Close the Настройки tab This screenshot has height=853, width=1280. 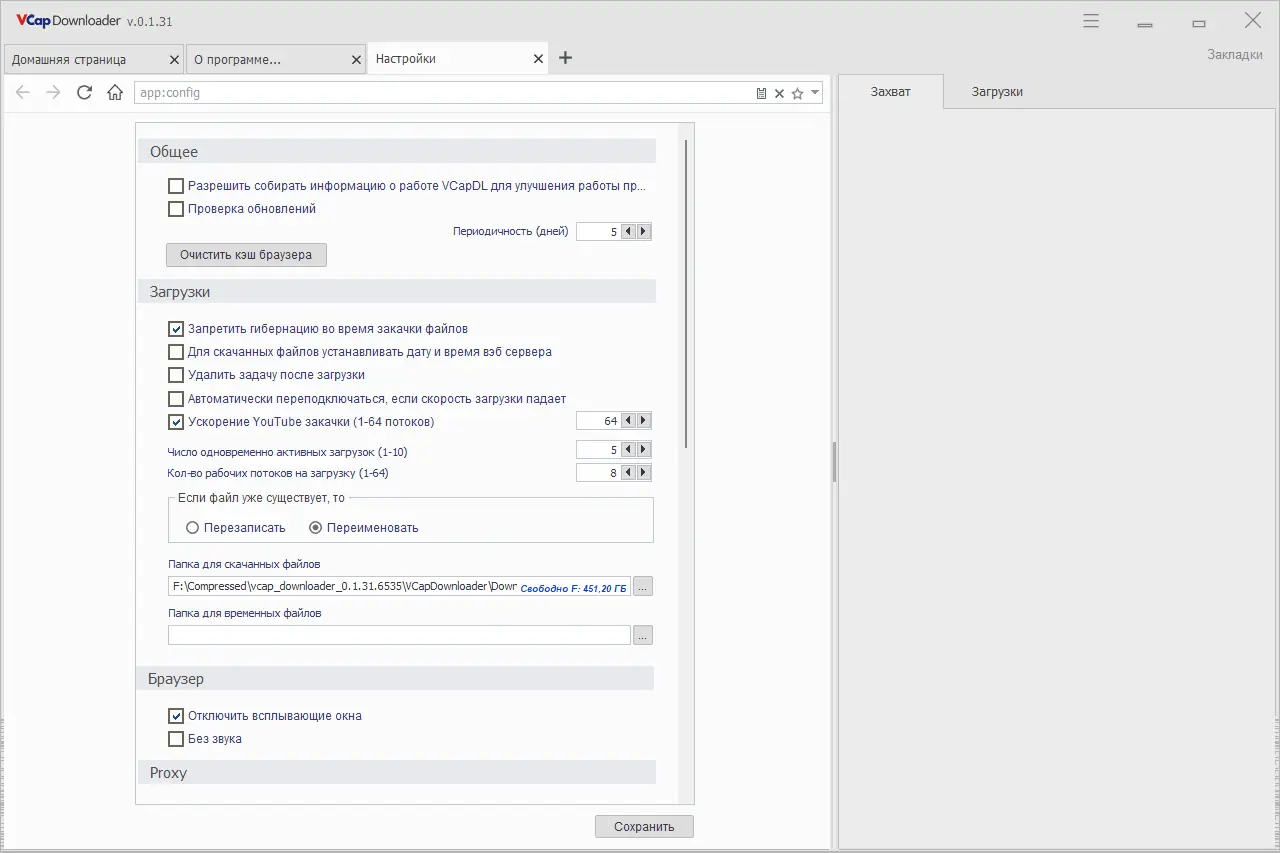click(x=539, y=60)
